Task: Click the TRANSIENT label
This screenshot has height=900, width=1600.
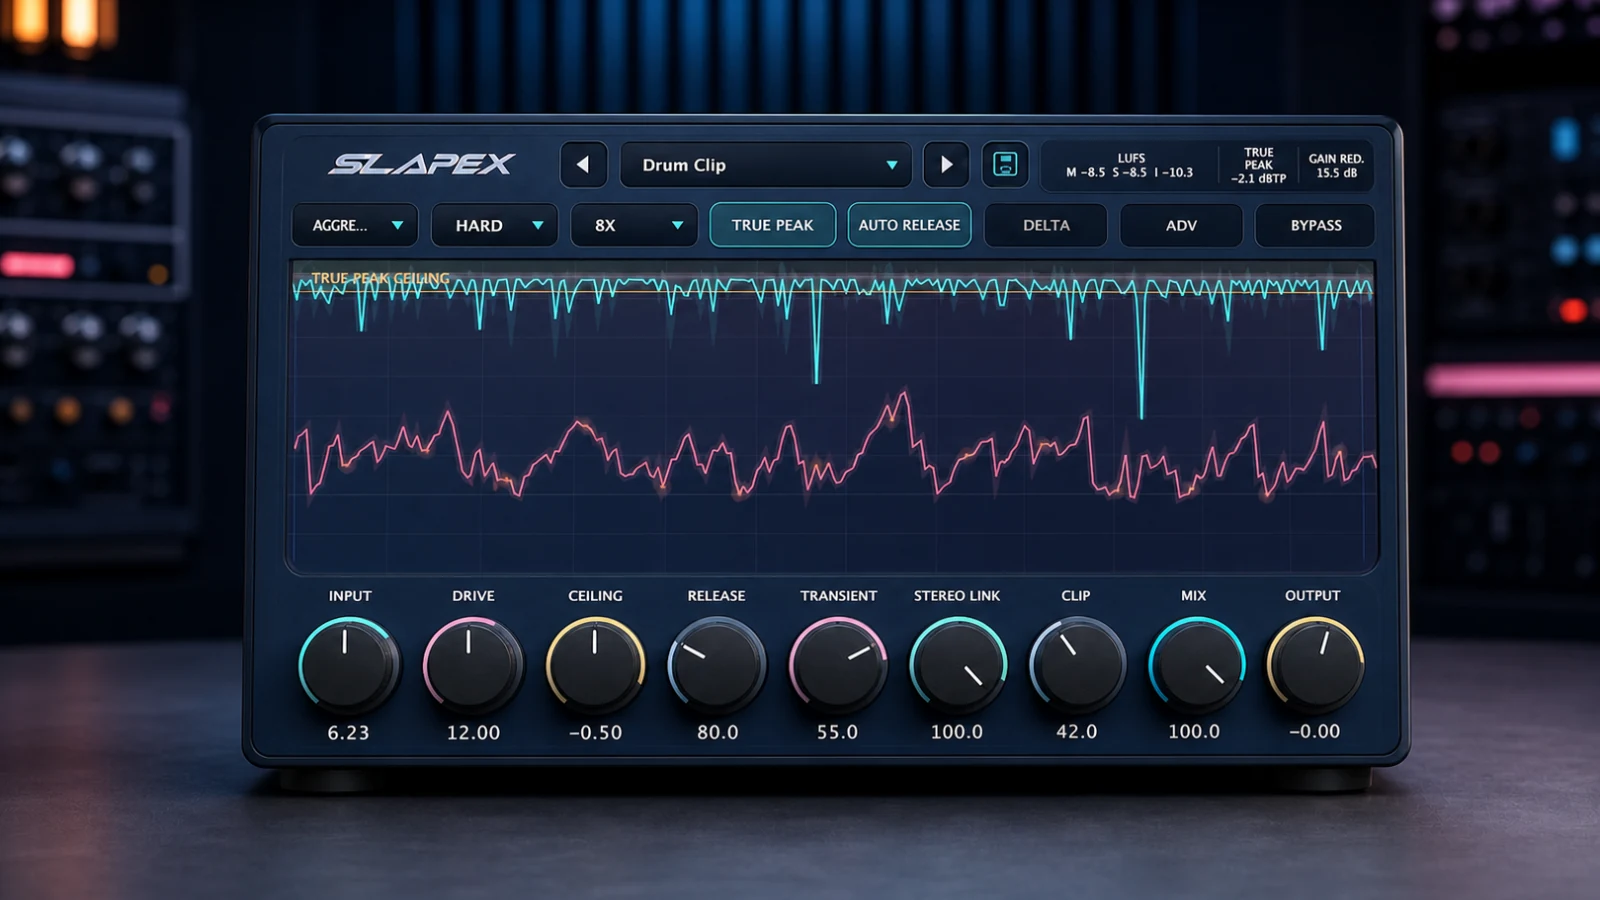Action: coord(838,596)
